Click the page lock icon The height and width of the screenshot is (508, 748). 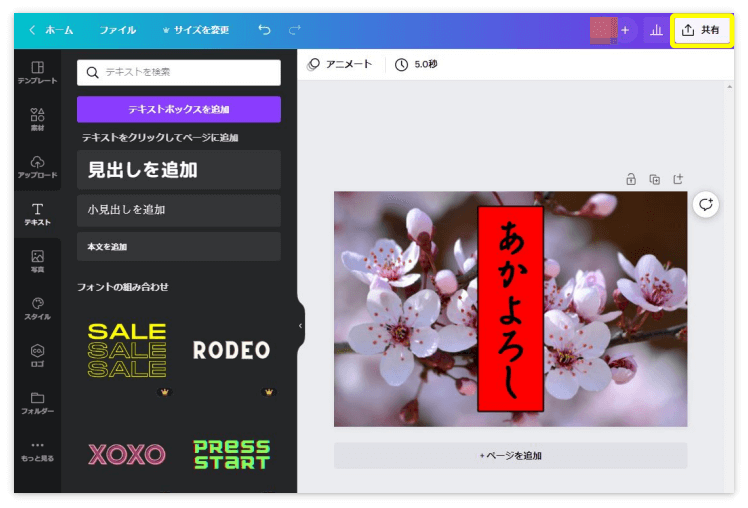[631, 179]
